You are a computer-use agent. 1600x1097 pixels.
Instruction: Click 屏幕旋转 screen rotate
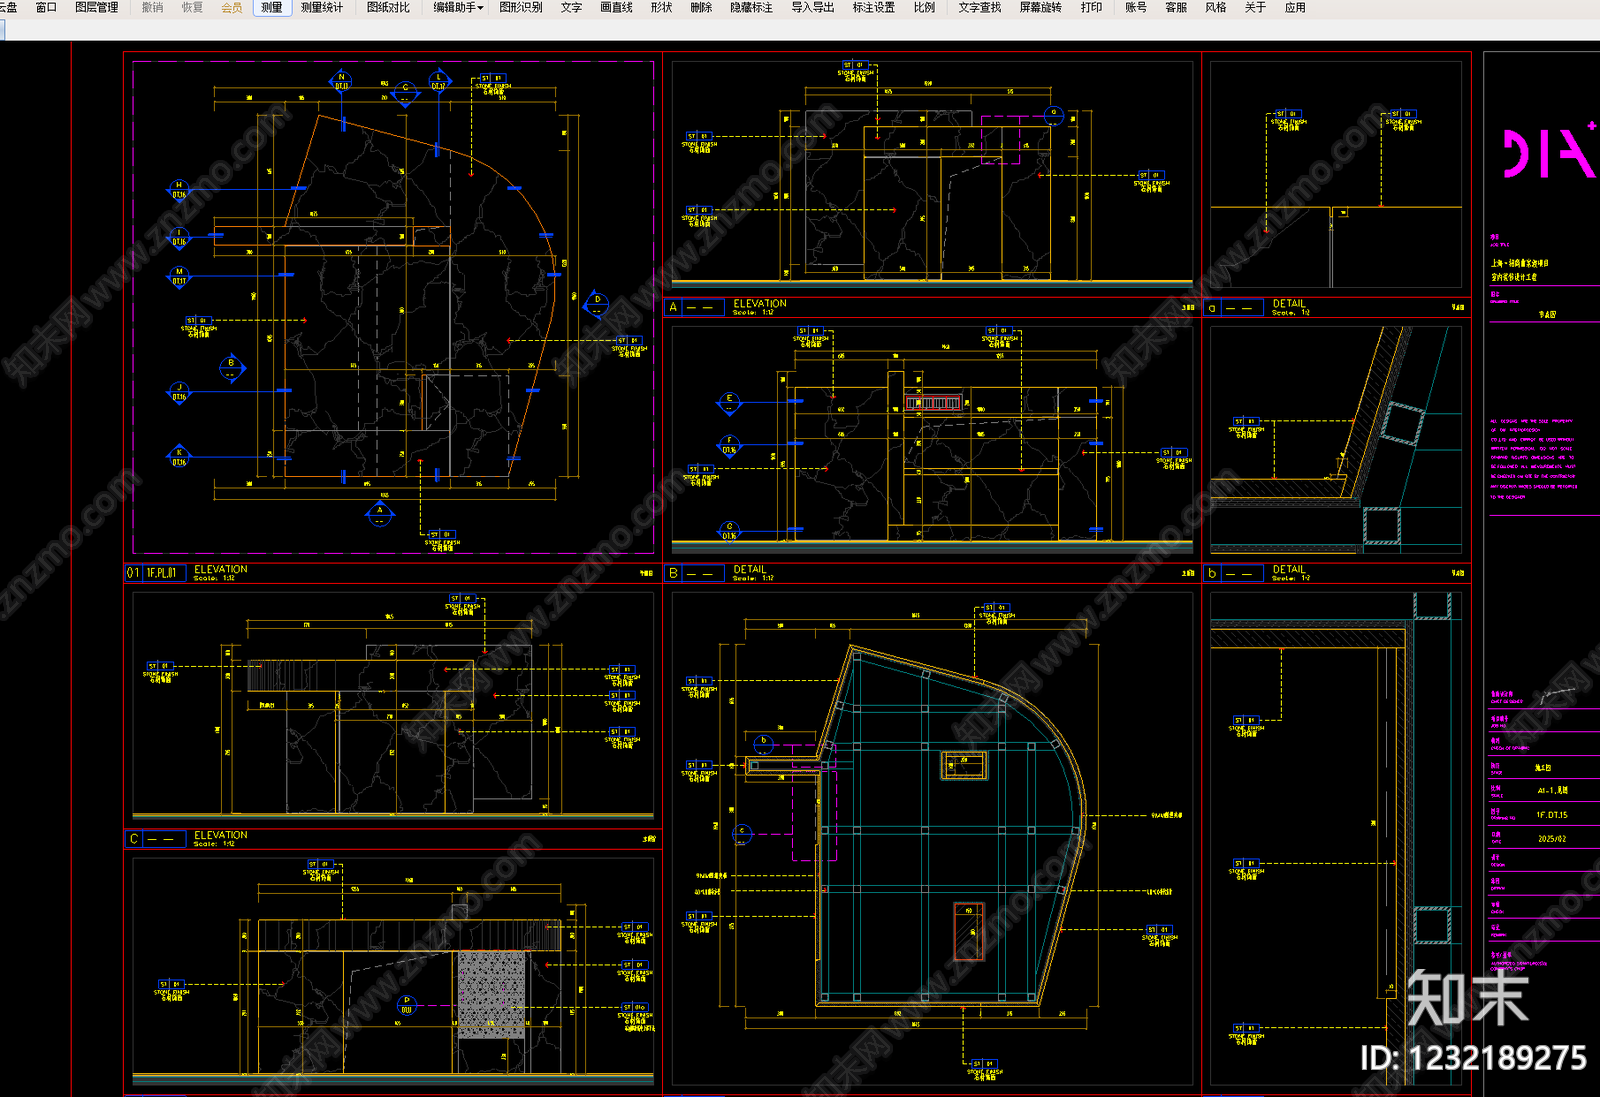(x=1041, y=7)
